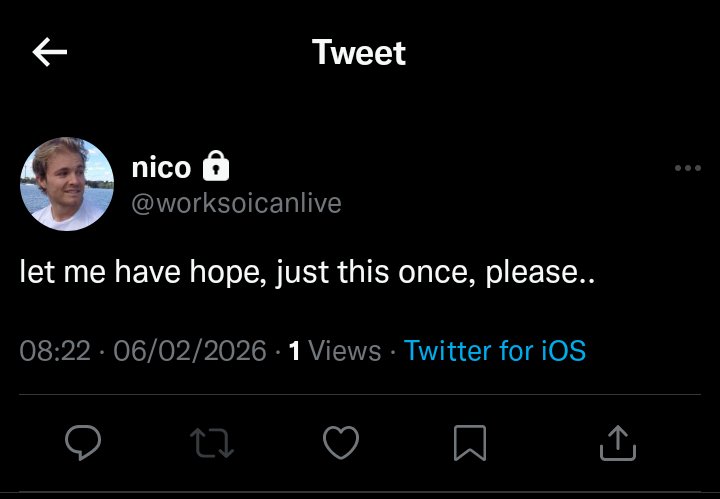Retweet this post using the arrows icon

click(212, 443)
